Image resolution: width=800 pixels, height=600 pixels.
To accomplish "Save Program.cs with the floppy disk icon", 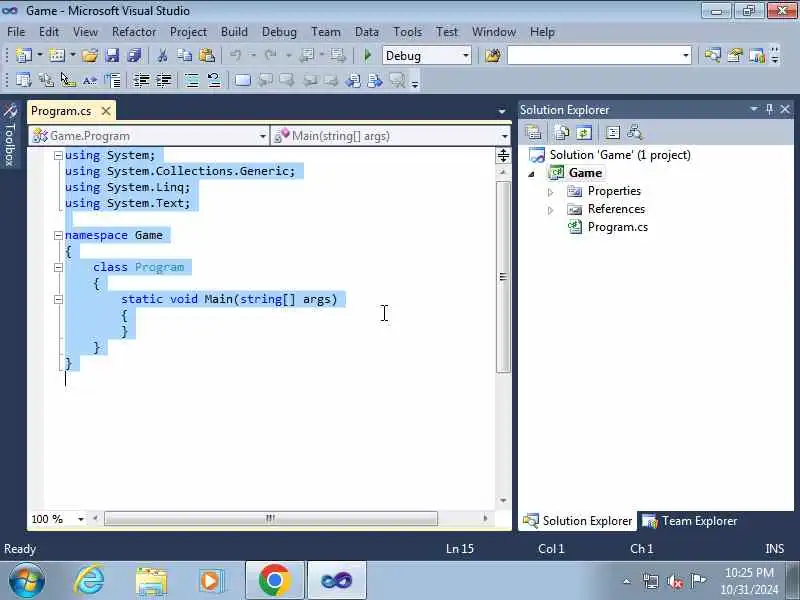I will [x=112, y=55].
